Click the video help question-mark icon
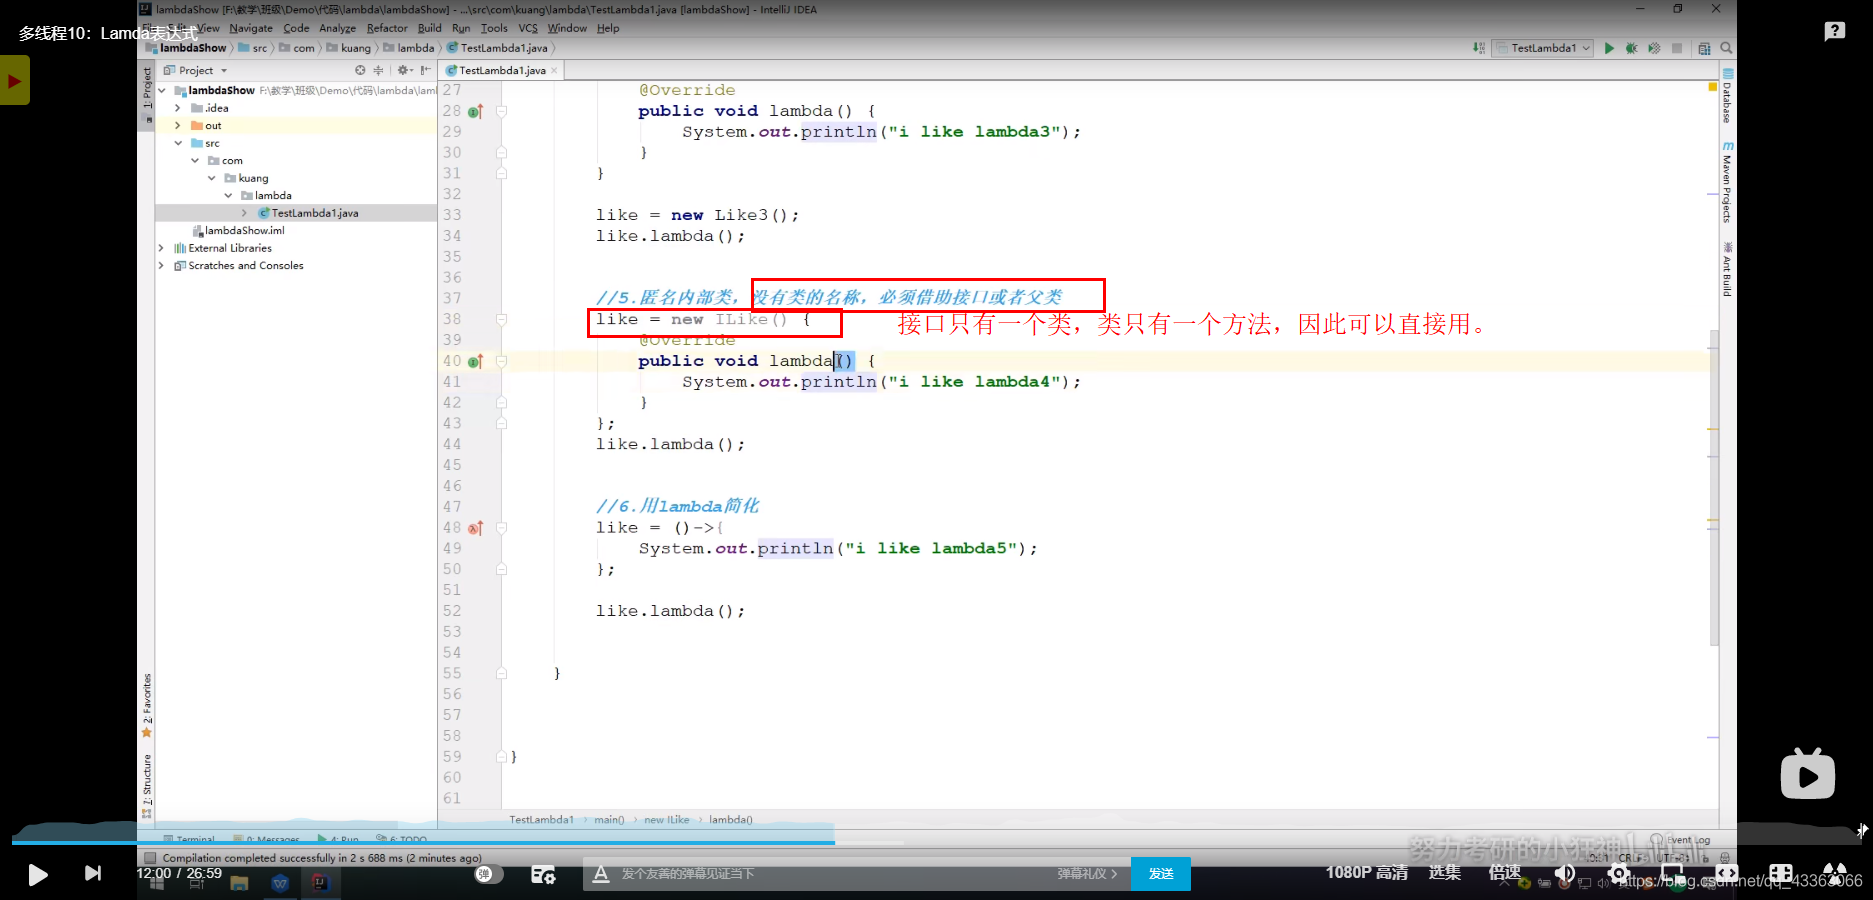 [x=1835, y=31]
